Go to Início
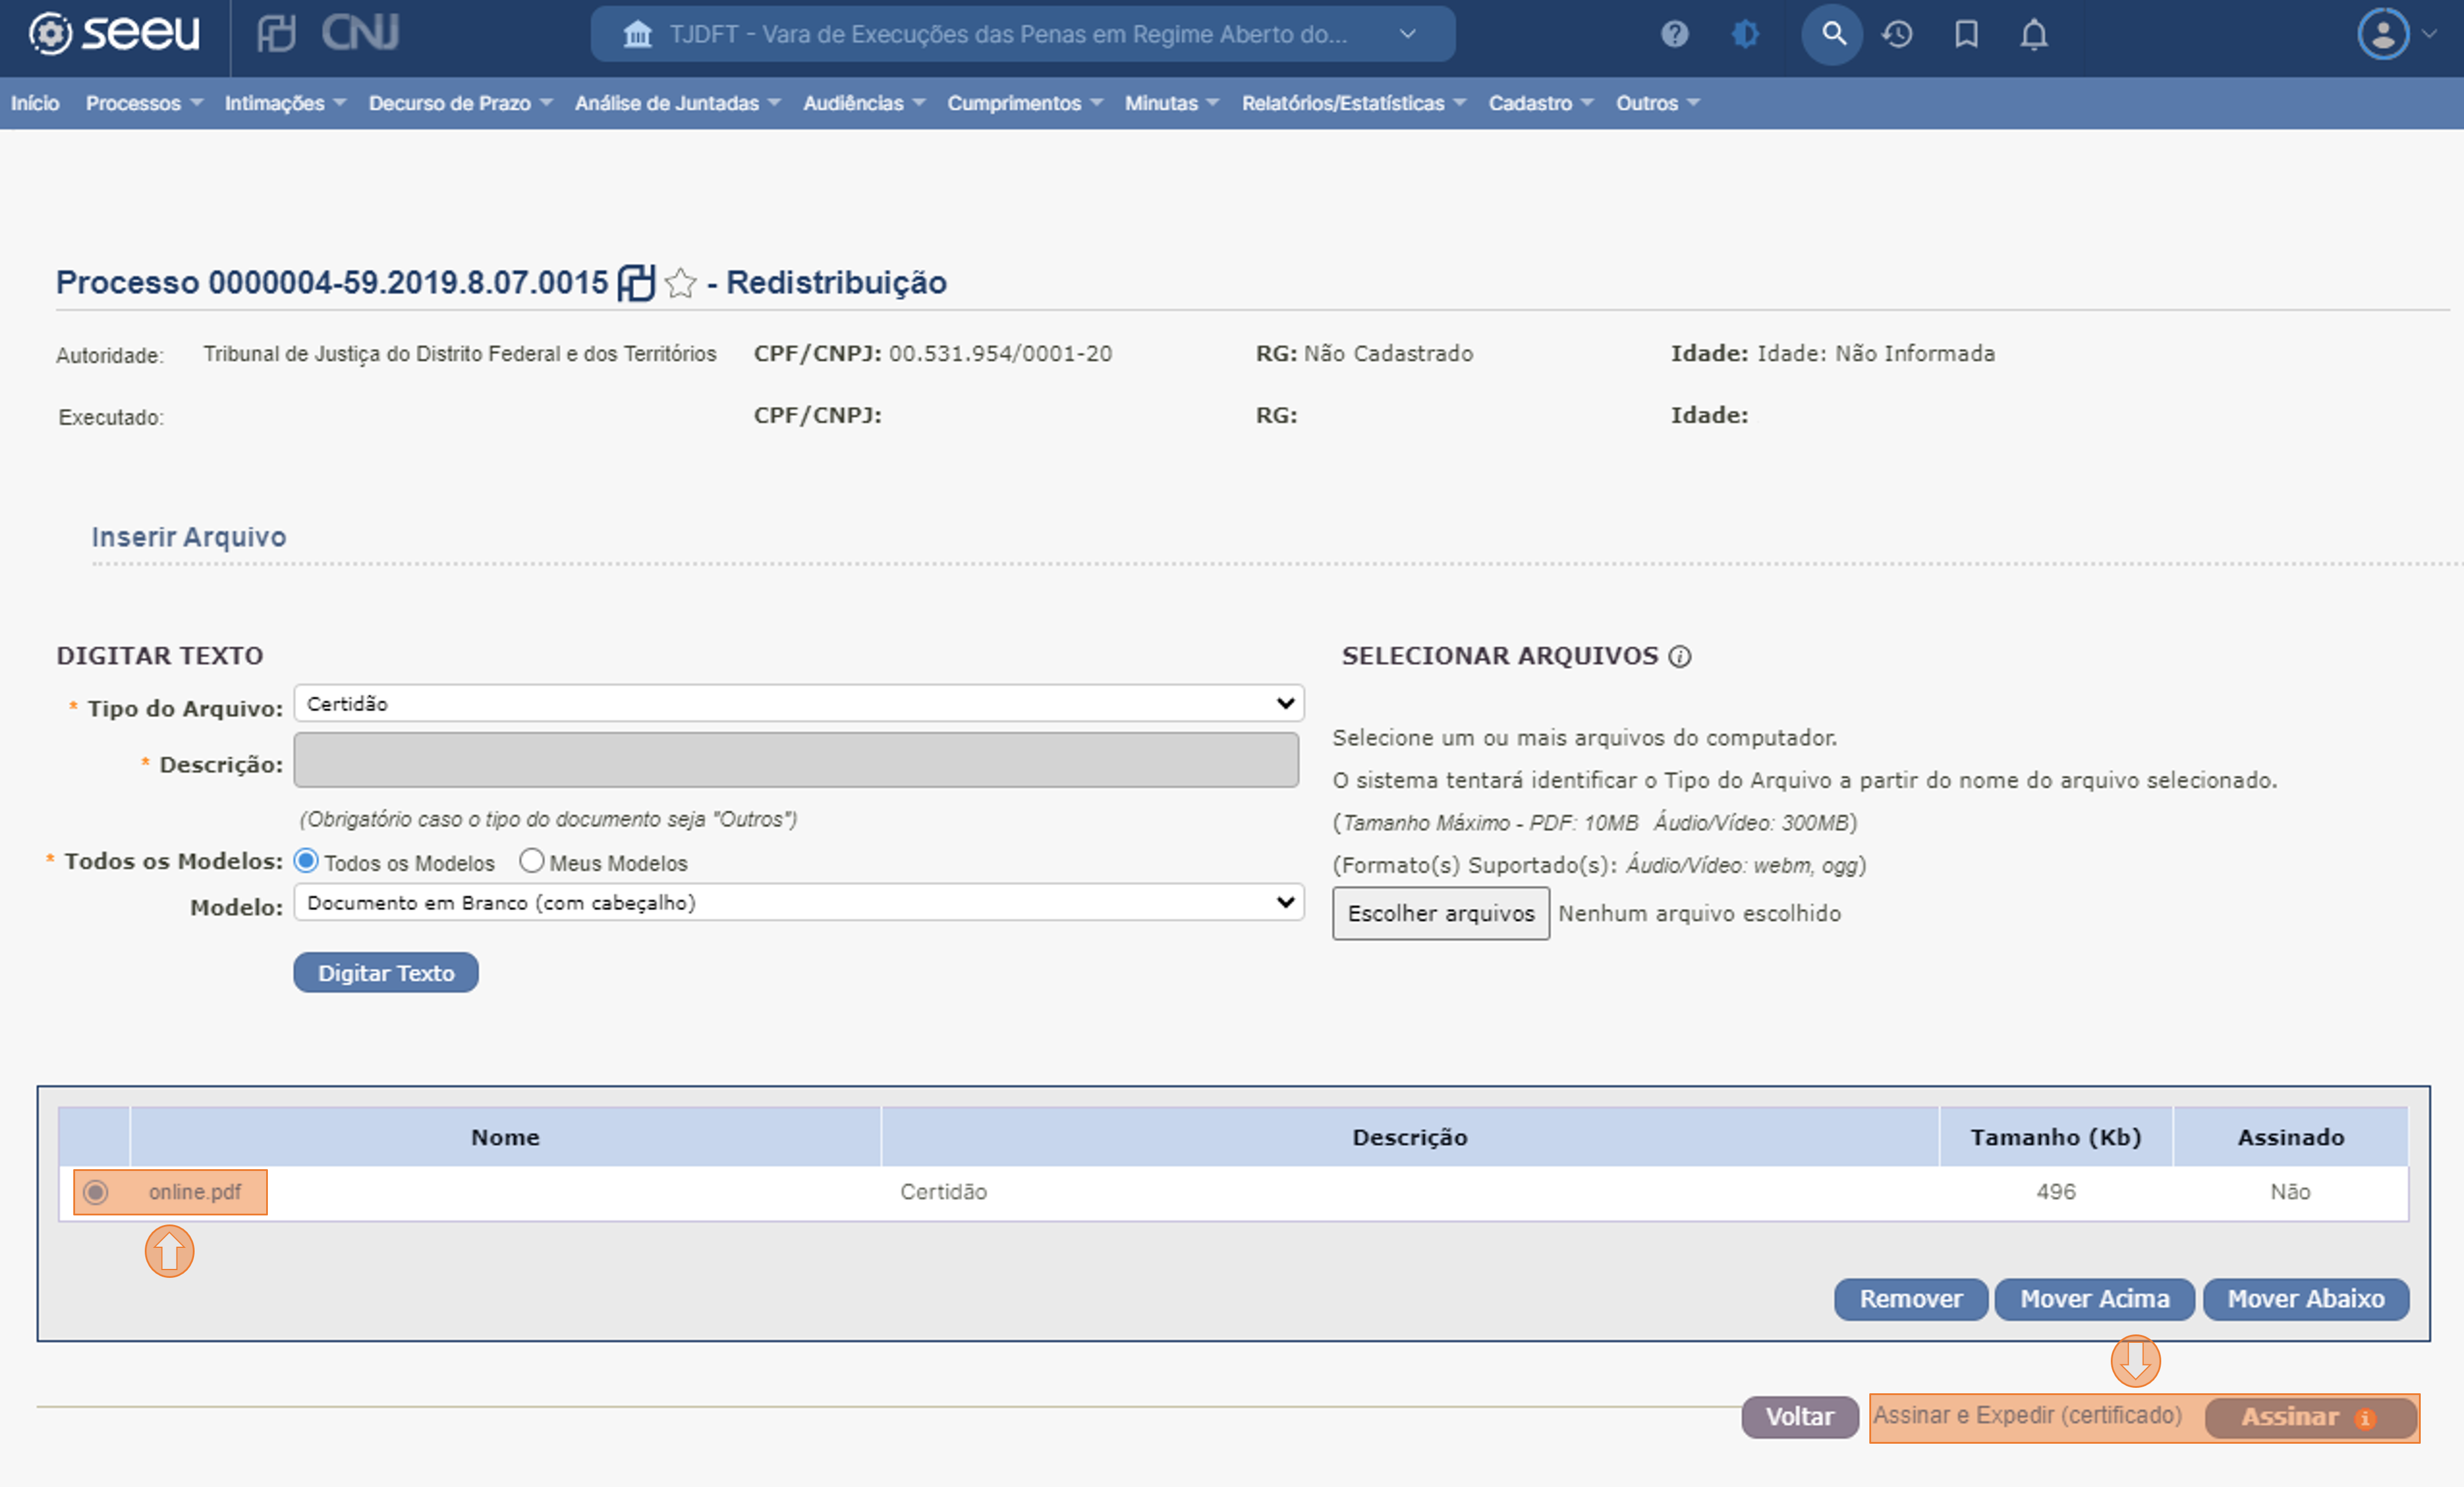 [x=35, y=103]
